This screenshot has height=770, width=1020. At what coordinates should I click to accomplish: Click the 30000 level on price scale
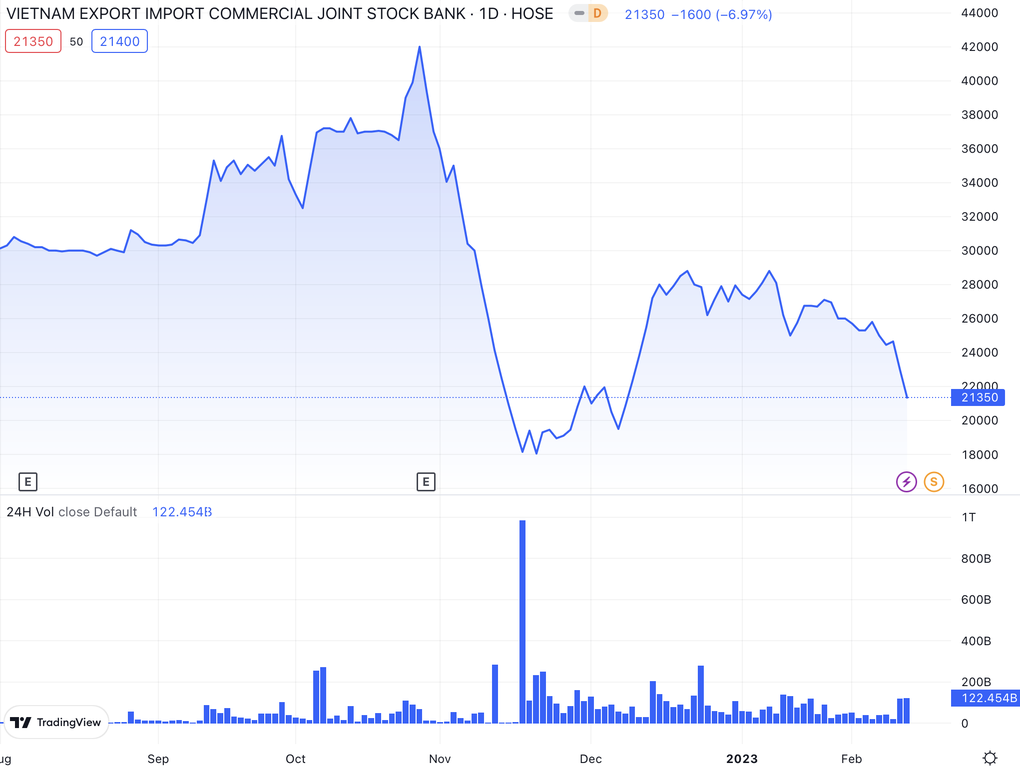point(979,250)
